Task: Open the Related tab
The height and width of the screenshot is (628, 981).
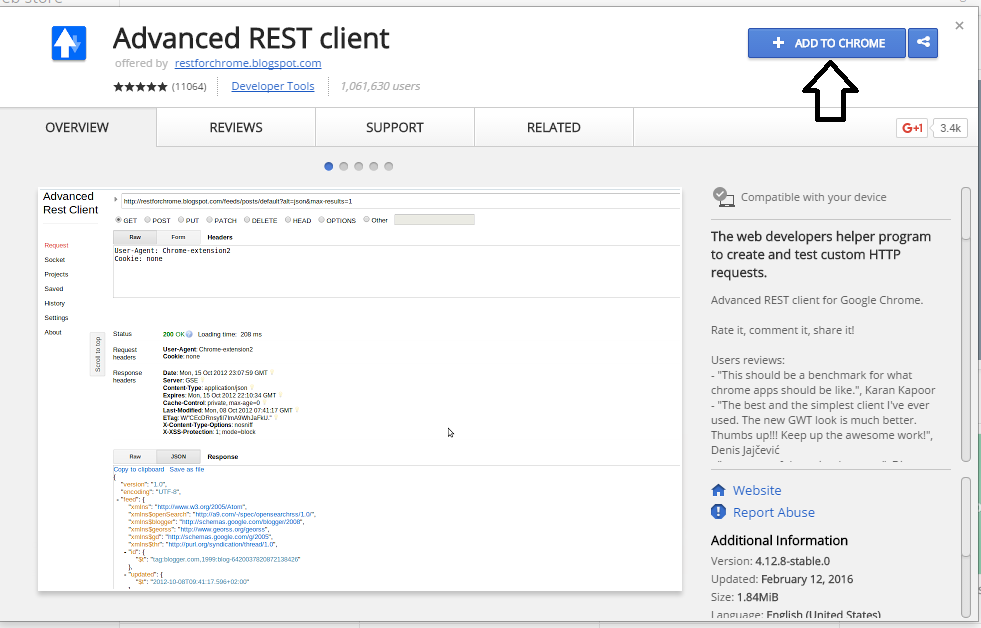Action: [554, 128]
